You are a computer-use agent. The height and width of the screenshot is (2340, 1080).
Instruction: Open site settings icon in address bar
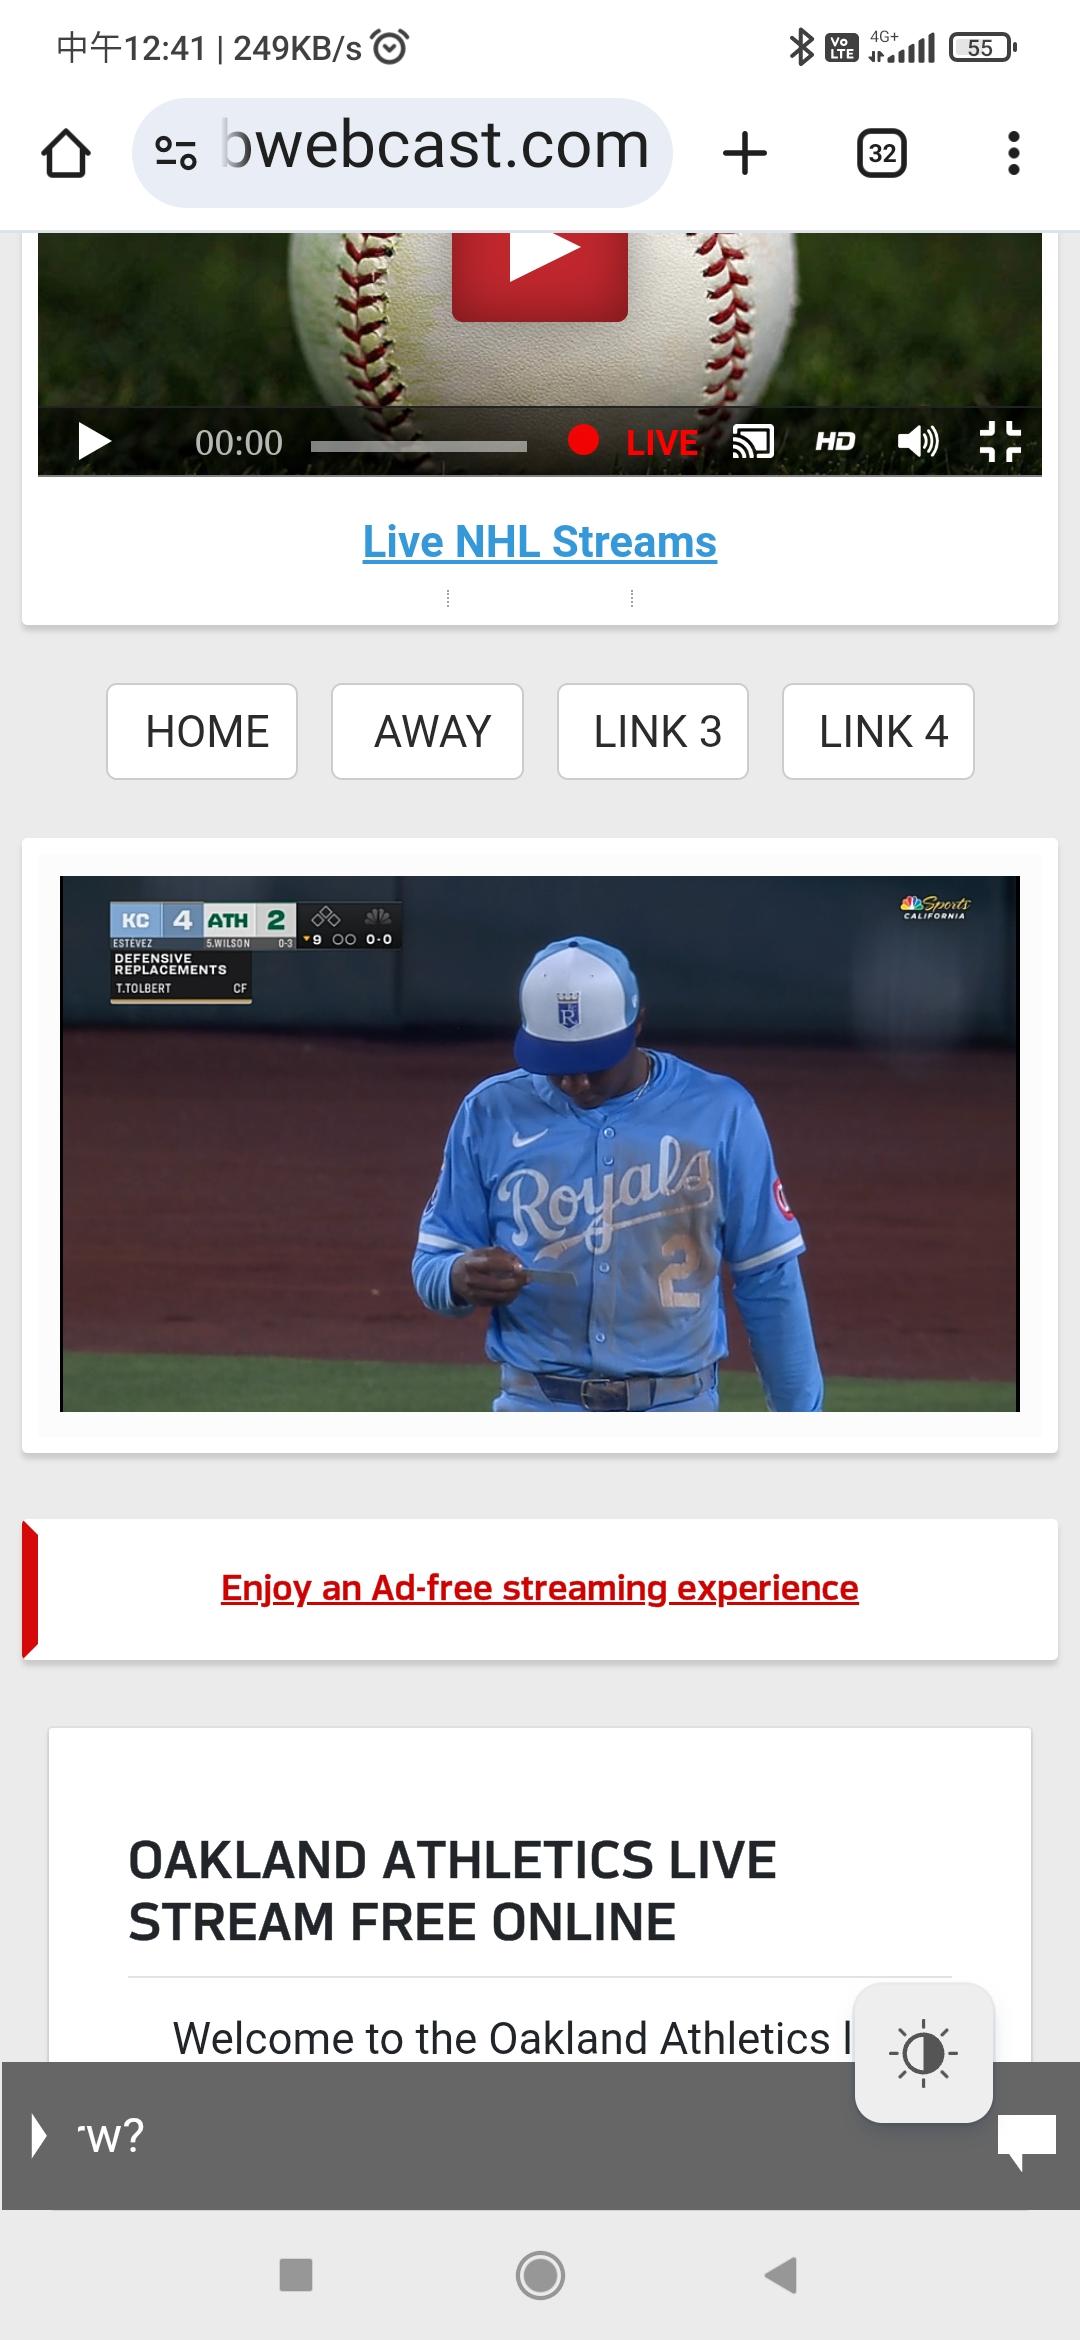176,153
